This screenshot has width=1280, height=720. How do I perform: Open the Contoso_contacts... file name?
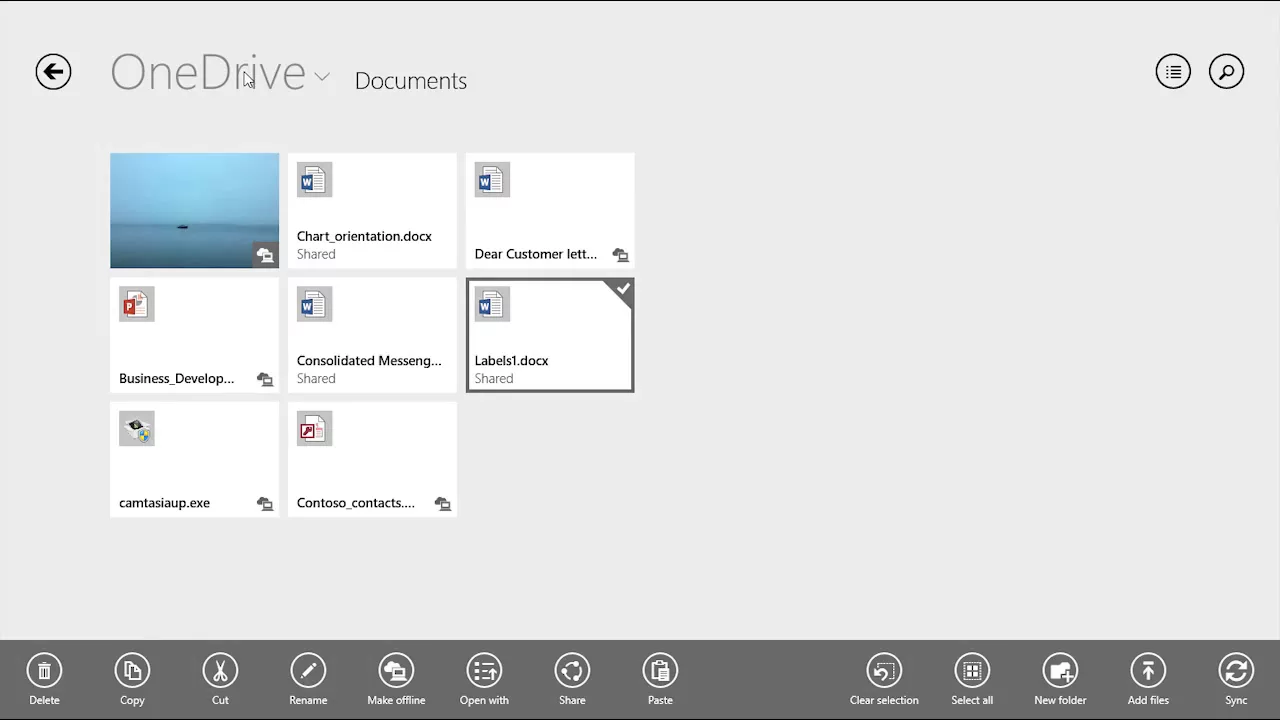coord(355,503)
